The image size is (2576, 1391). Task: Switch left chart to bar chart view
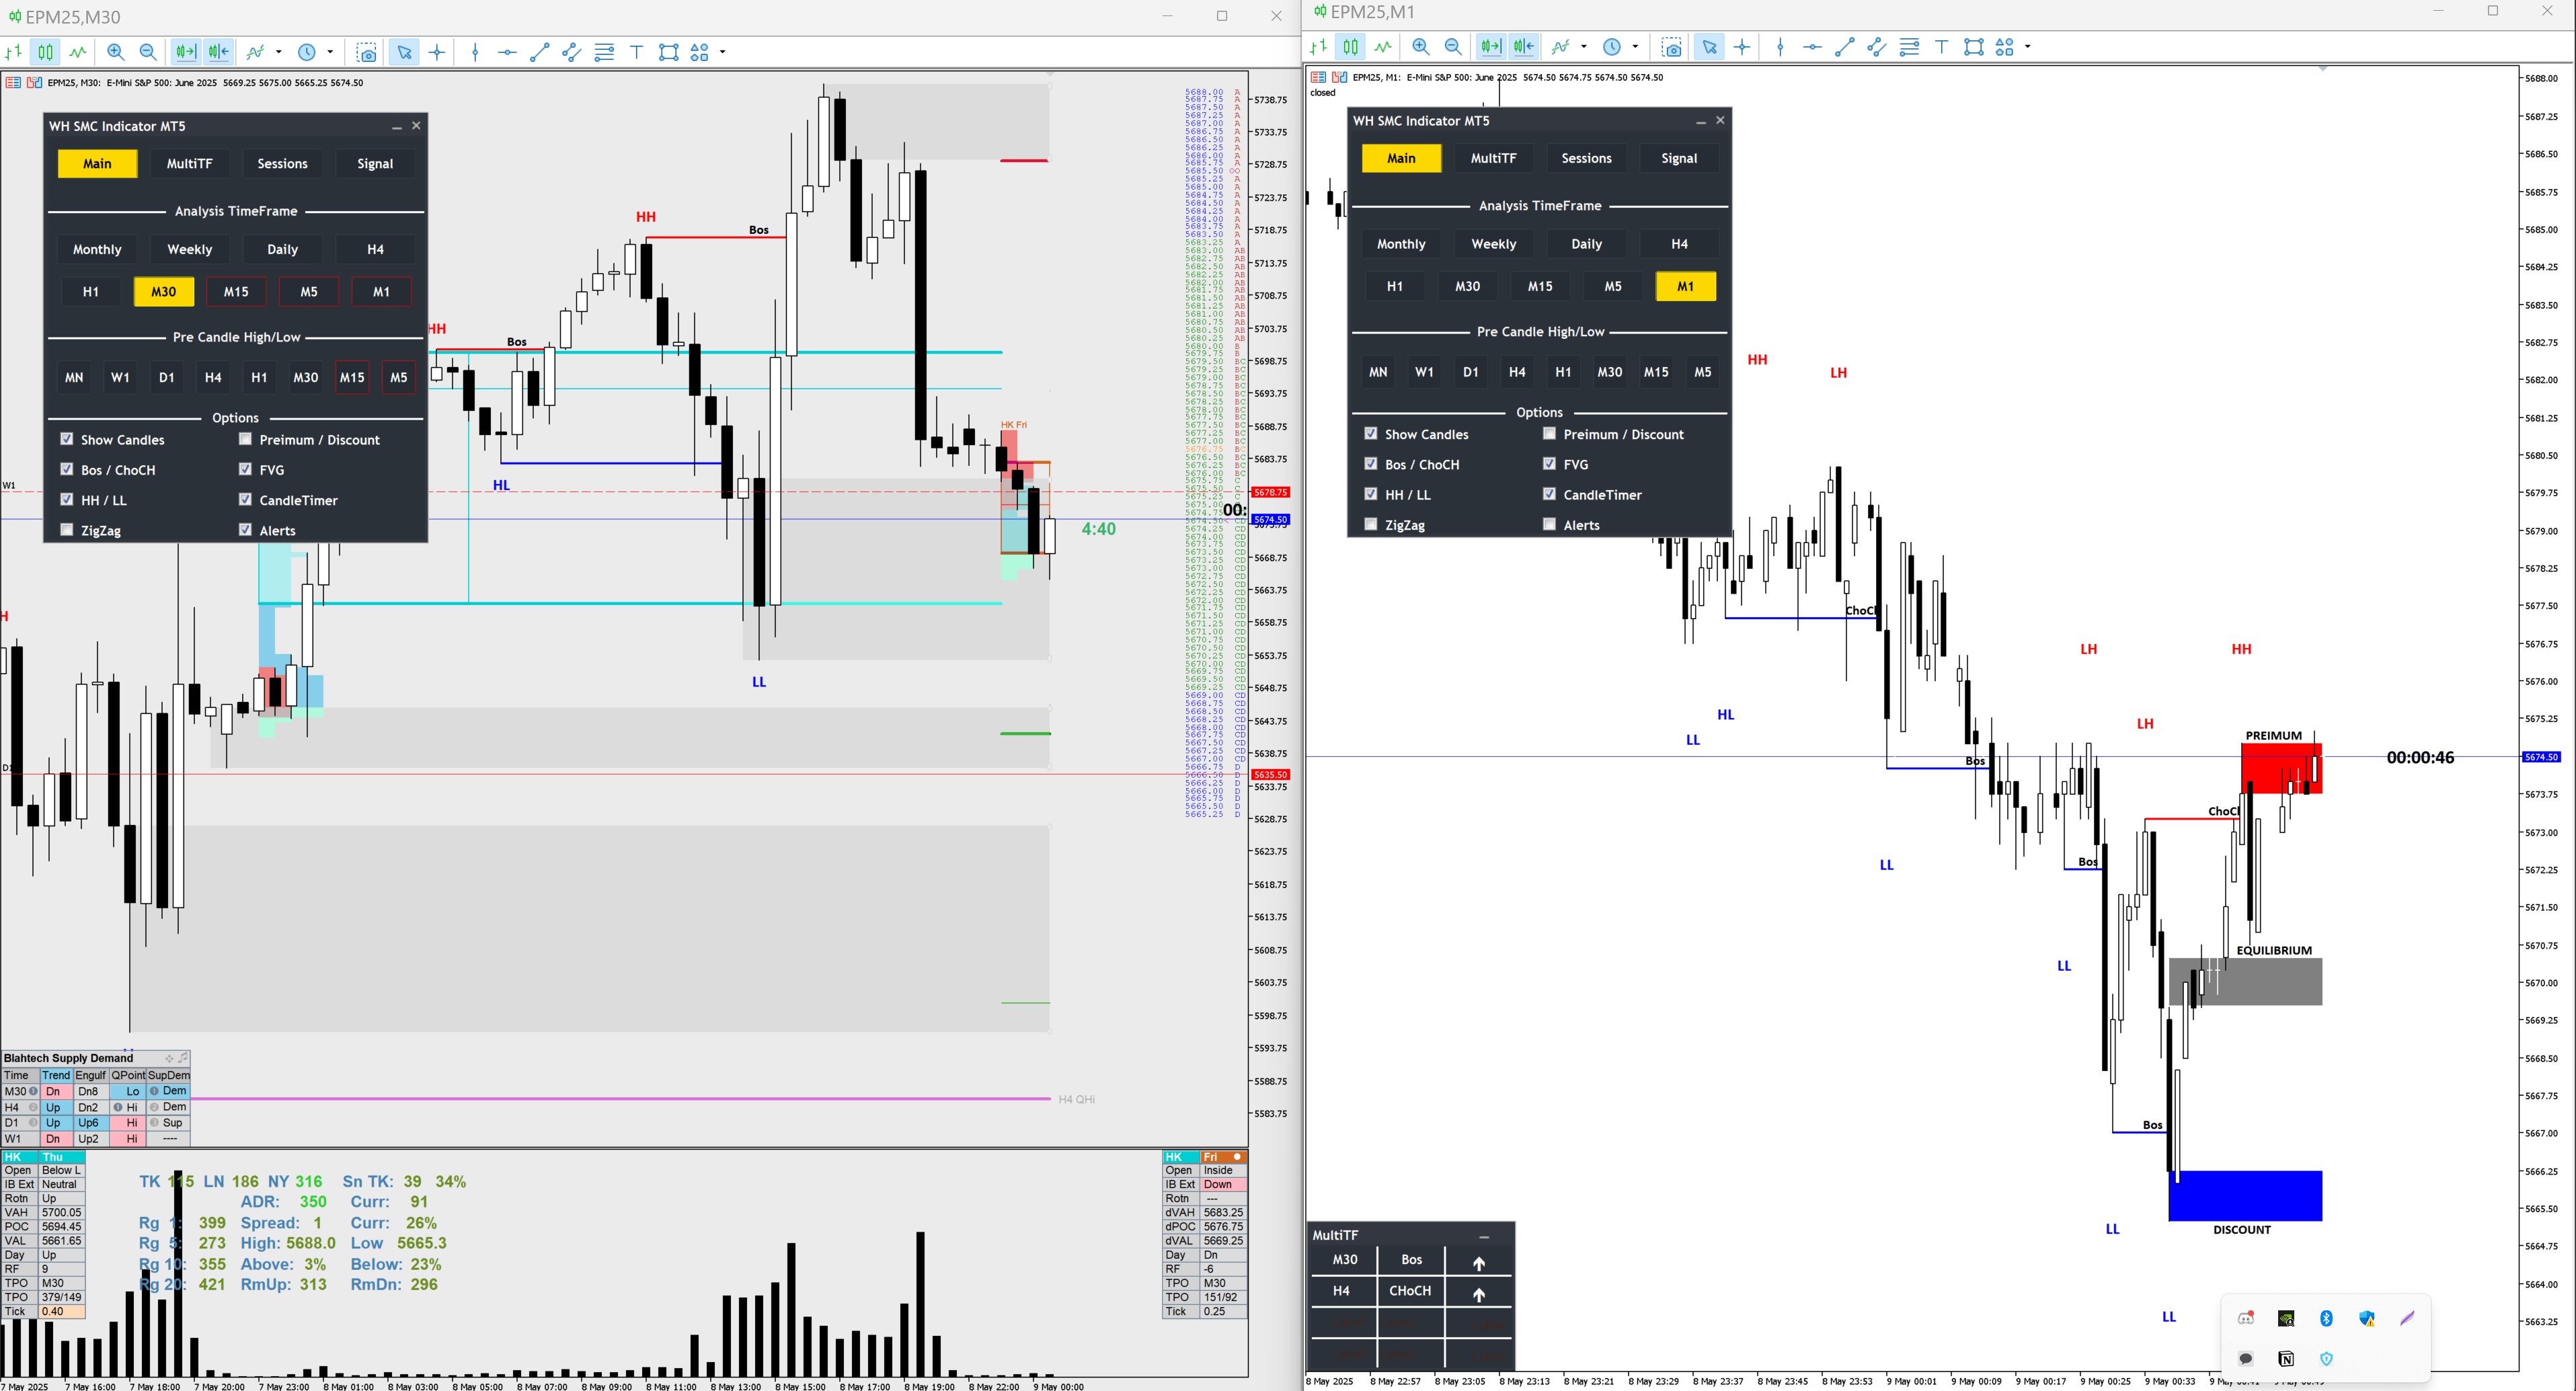coord(14,52)
